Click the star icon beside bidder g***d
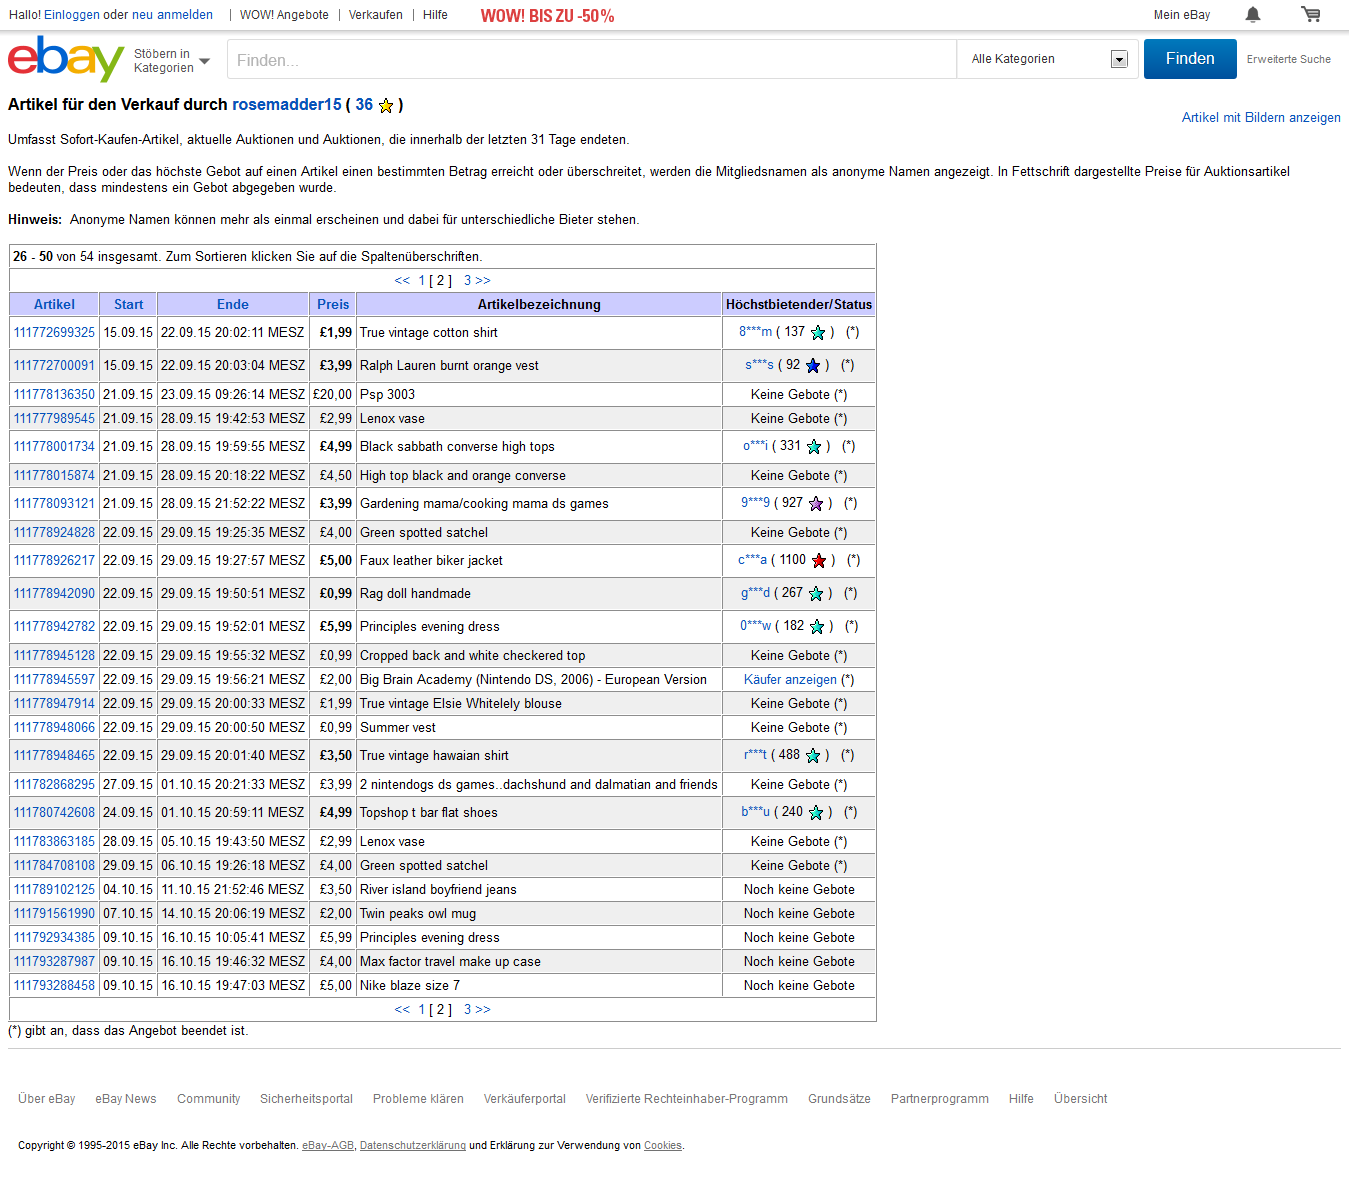 click(x=816, y=593)
